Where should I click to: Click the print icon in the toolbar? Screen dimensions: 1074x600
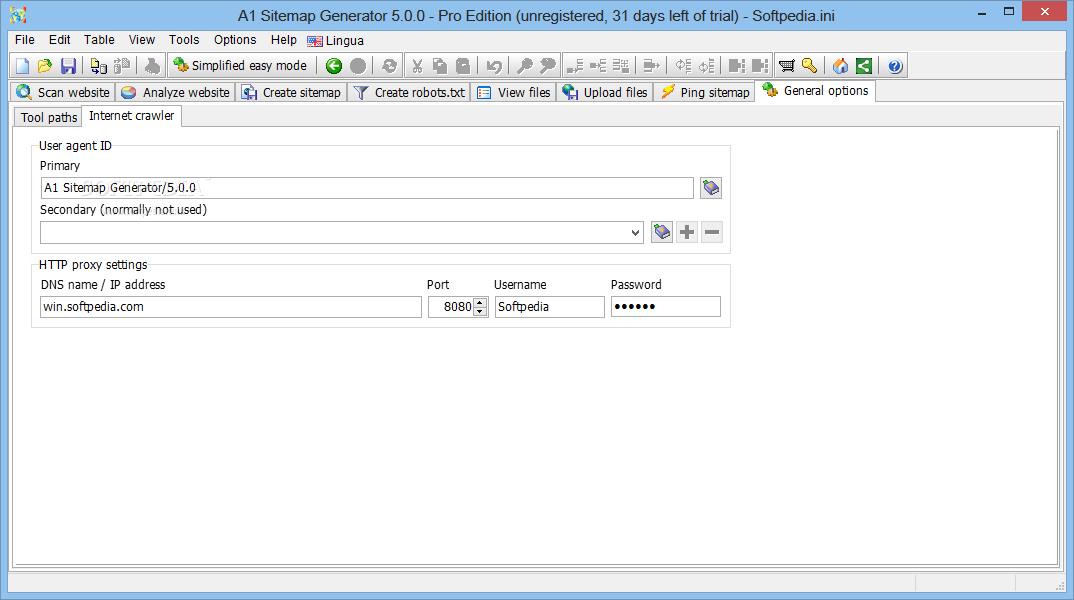pos(152,66)
